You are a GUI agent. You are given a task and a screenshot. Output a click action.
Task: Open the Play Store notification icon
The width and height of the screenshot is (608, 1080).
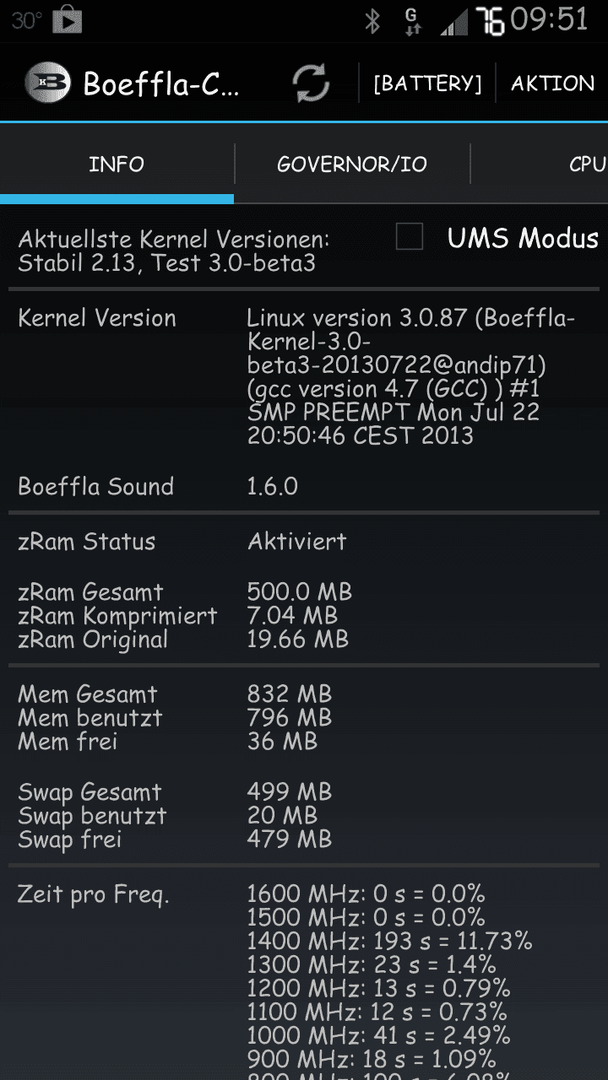tap(67, 20)
